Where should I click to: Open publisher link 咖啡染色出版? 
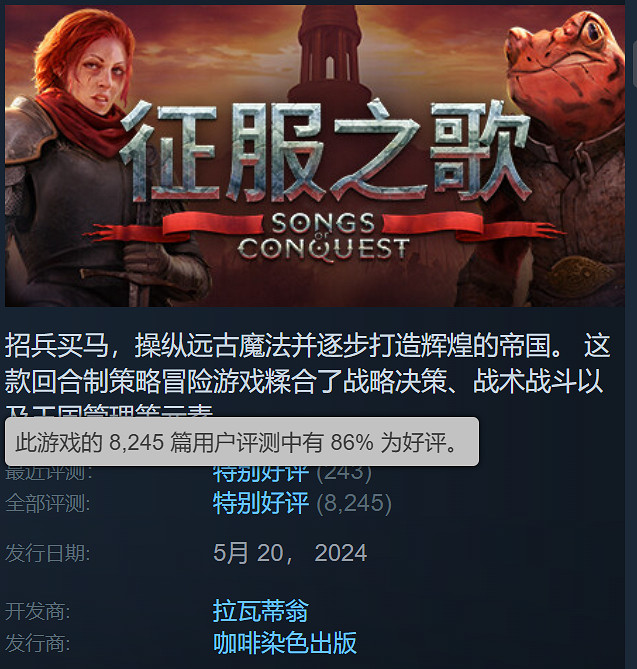coord(285,643)
